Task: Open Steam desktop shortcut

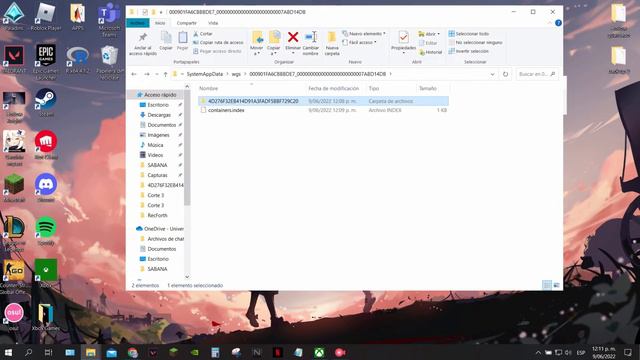Action: pos(45,103)
